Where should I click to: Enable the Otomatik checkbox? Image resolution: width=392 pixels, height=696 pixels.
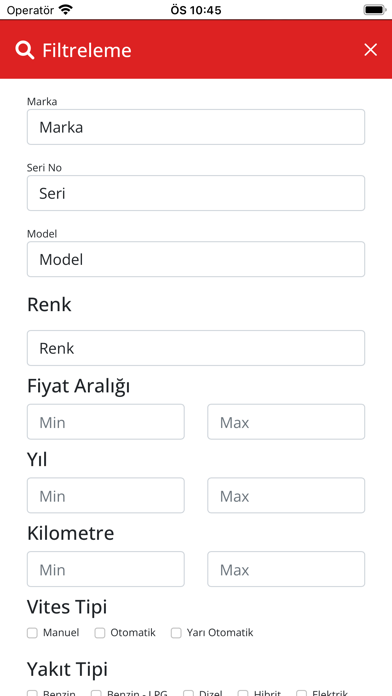click(x=100, y=633)
